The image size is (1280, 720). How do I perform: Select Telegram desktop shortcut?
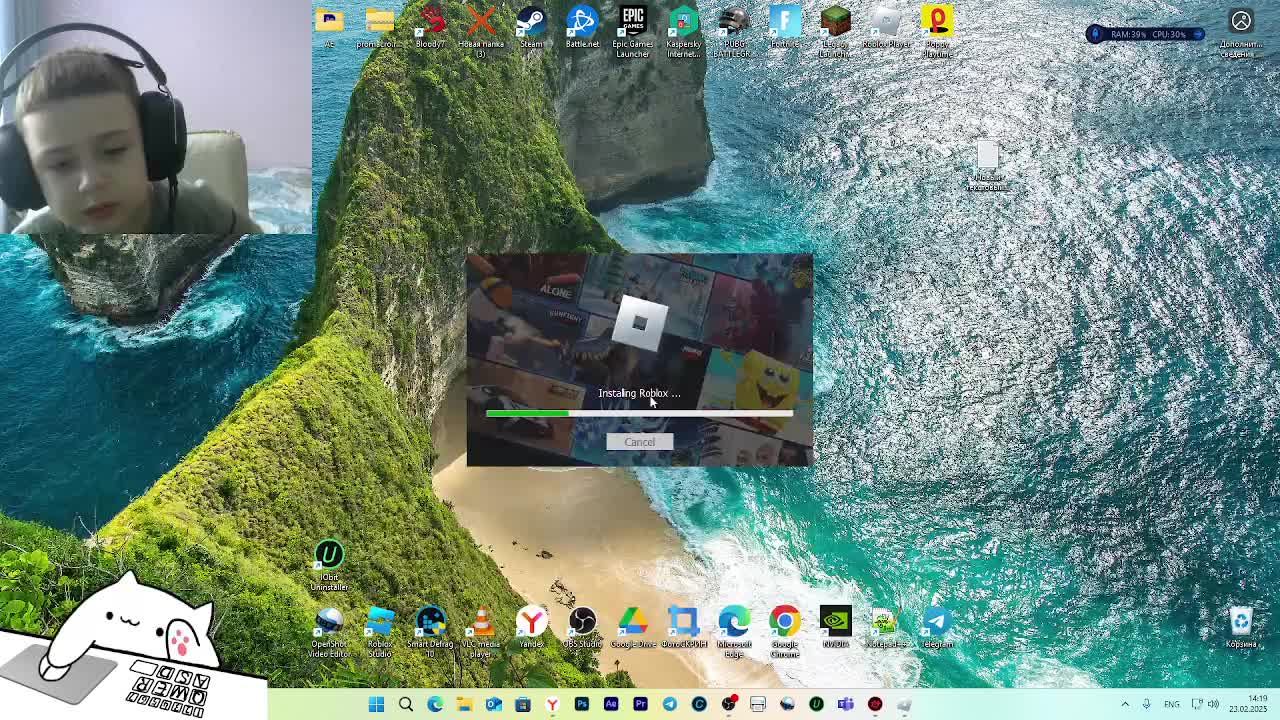[937, 628]
